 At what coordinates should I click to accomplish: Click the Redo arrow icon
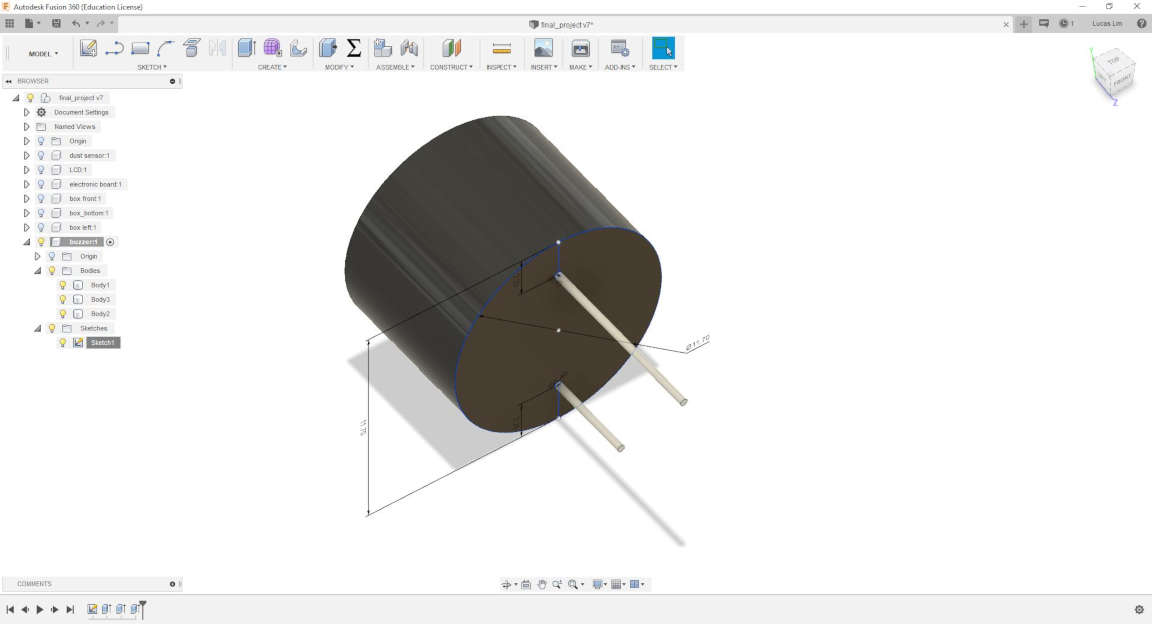click(x=101, y=24)
